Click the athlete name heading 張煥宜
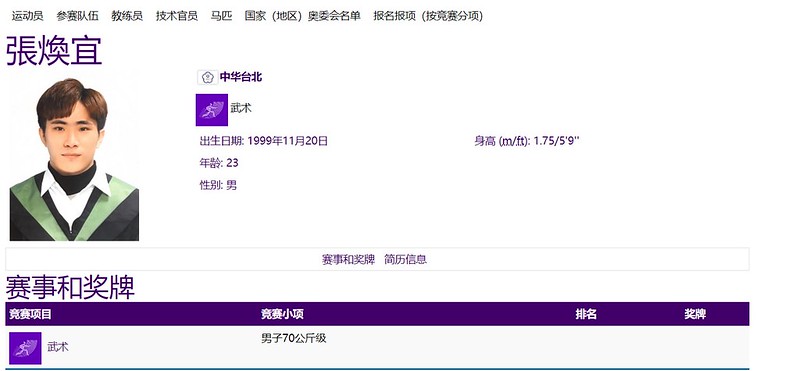The height and width of the screenshot is (371, 799). tap(54, 51)
